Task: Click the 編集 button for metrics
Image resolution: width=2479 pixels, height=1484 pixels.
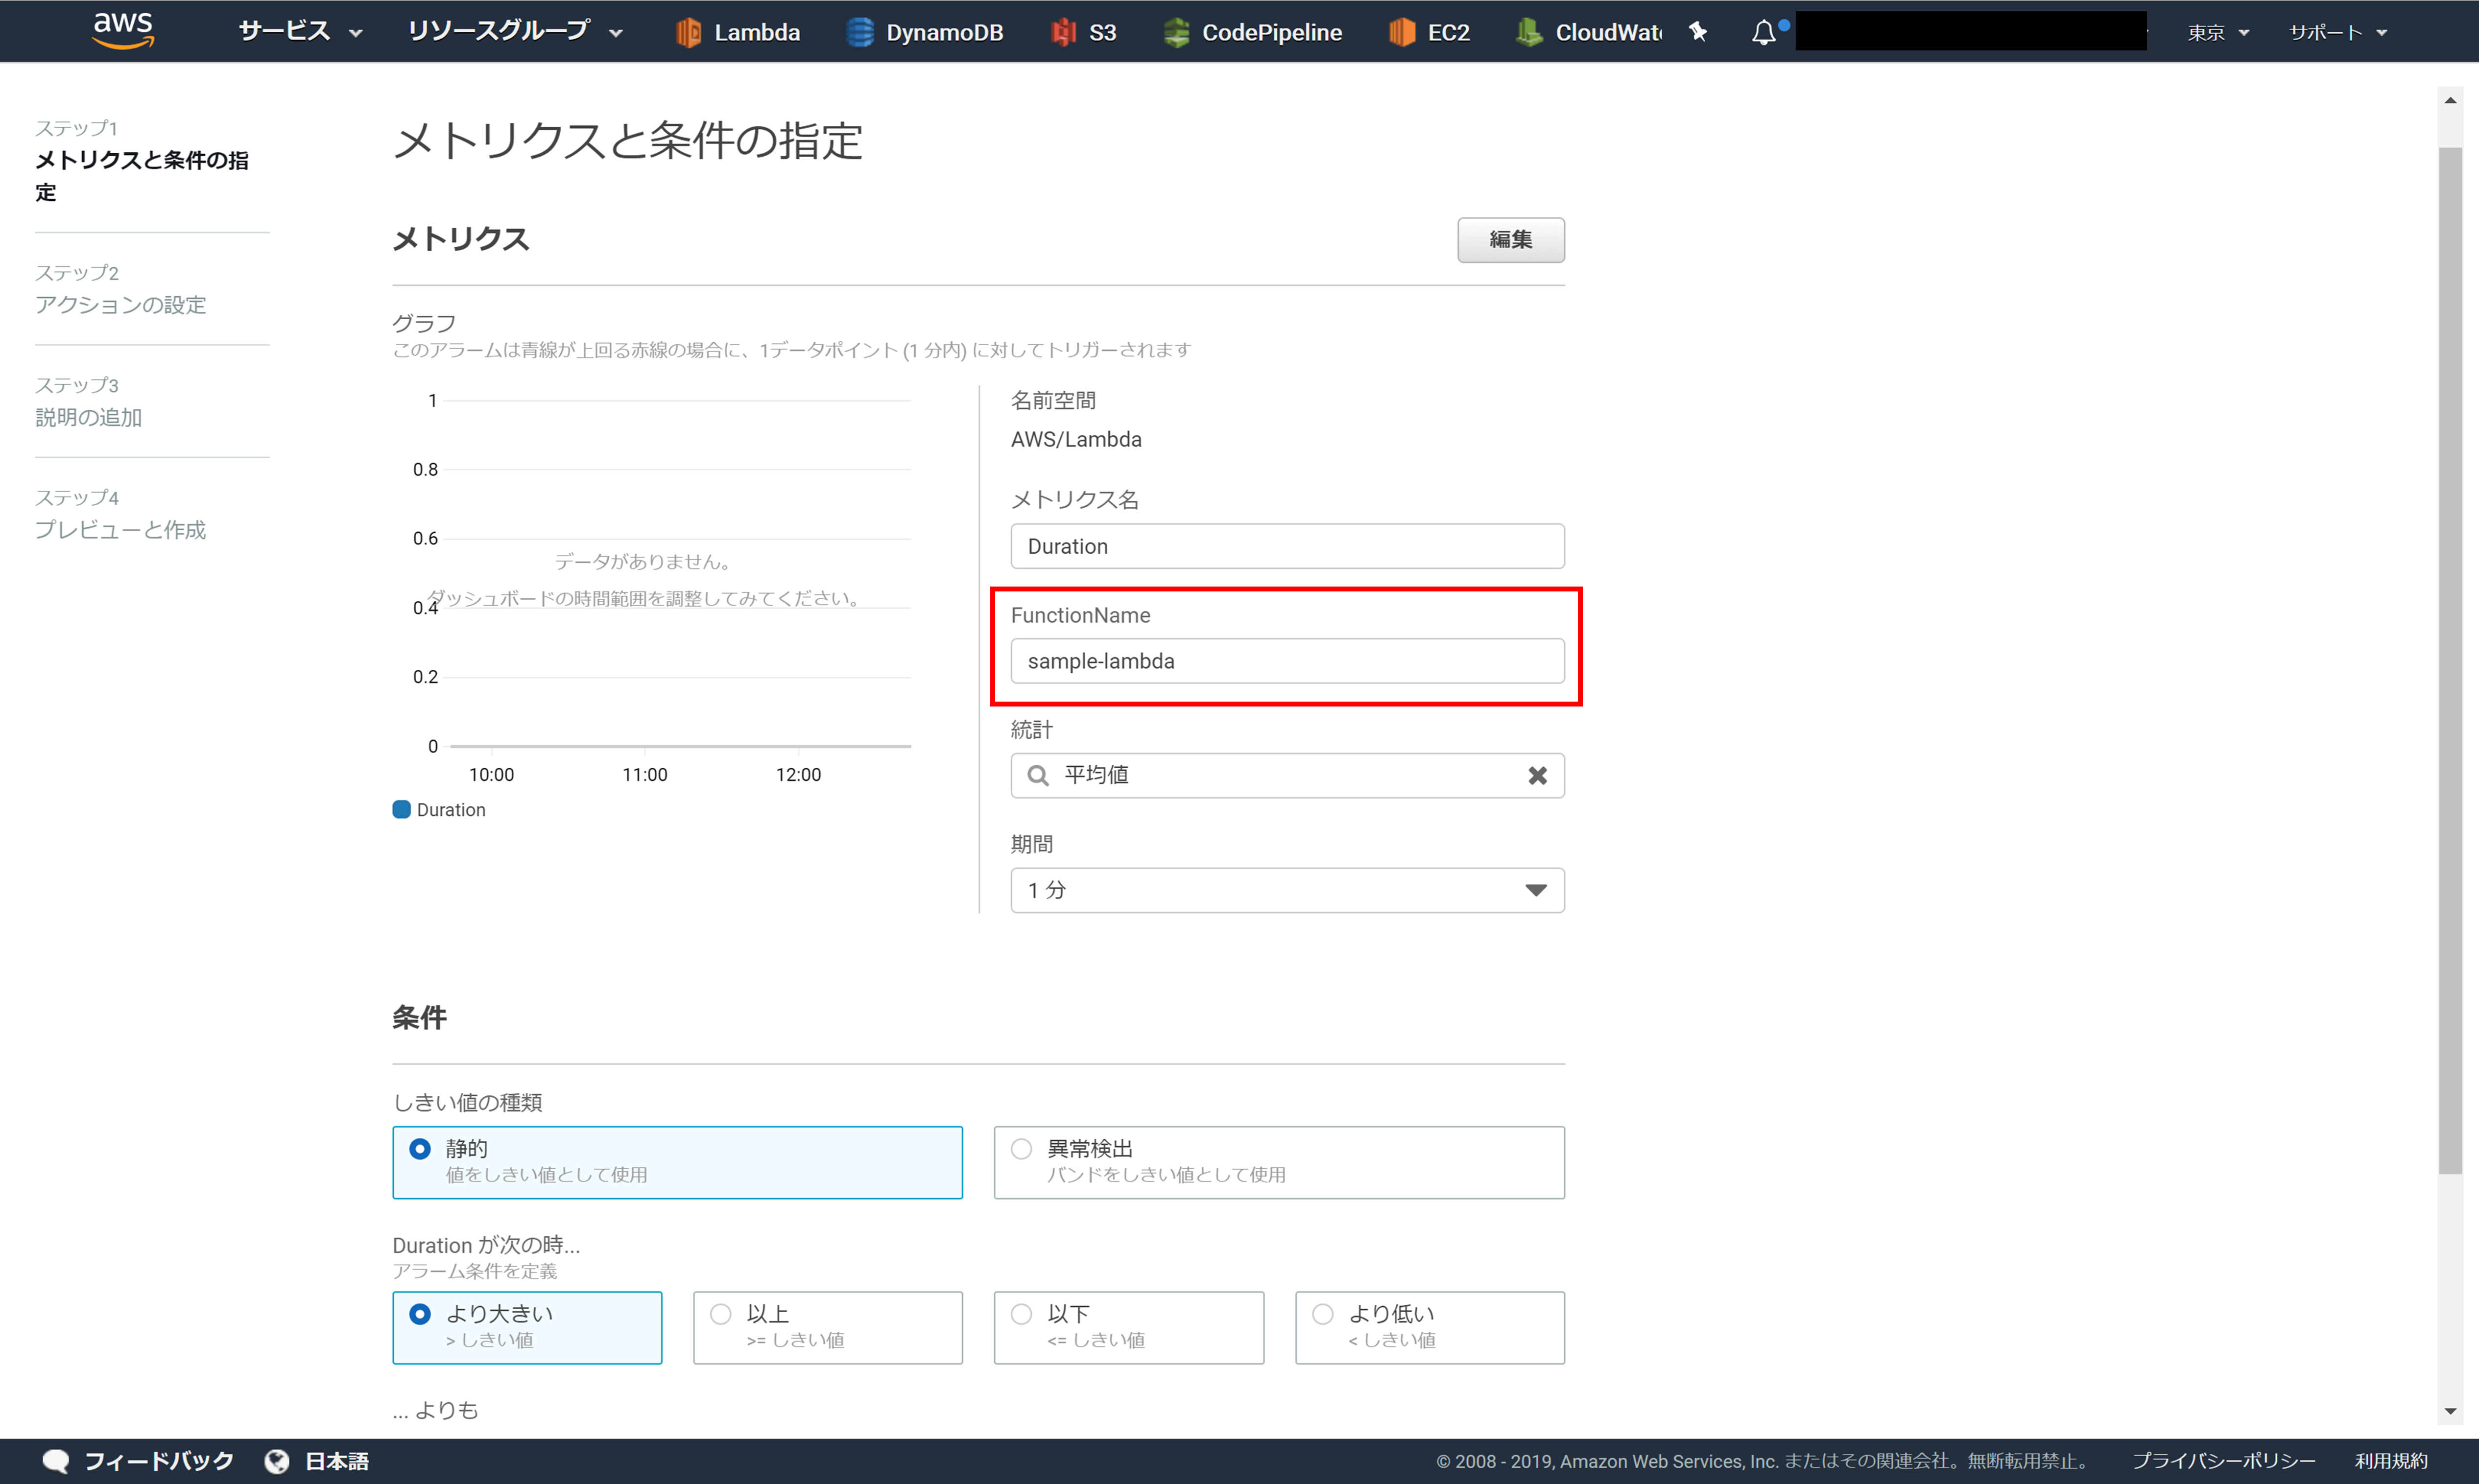Action: point(1510,240)
